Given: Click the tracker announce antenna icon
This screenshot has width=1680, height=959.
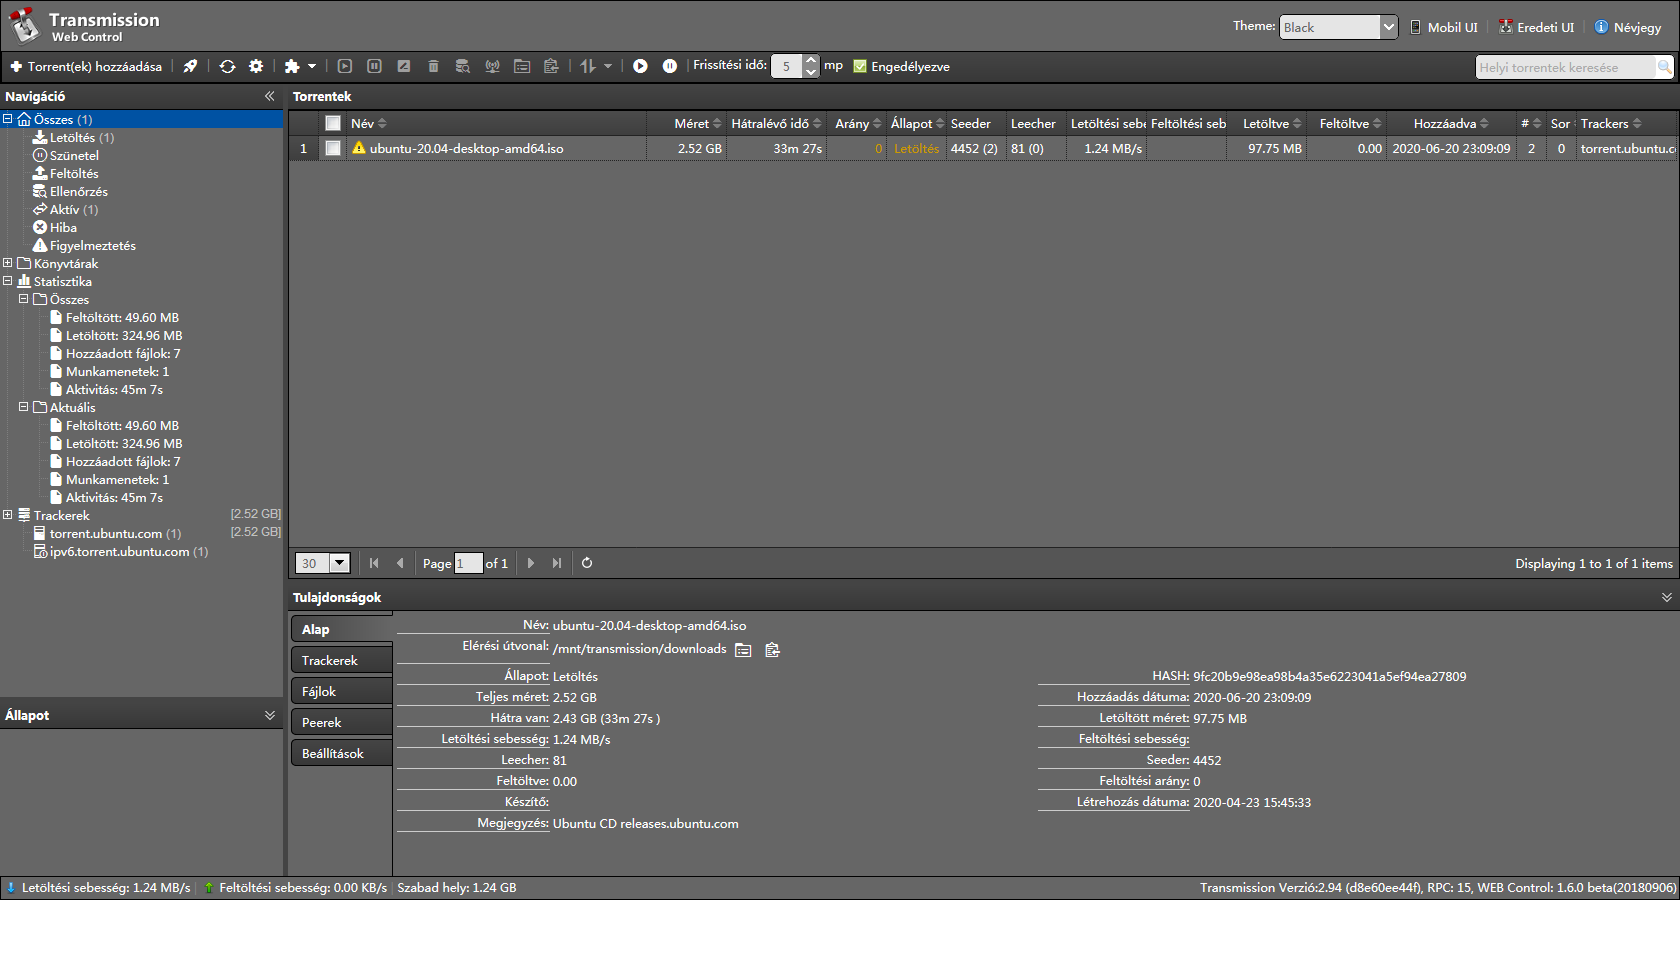Looking at the screenshot, I should [x=492, y=67].
